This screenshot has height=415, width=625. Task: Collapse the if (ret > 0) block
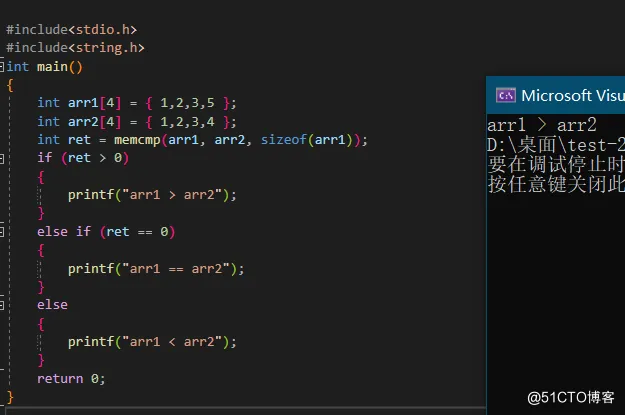point(2,159)
